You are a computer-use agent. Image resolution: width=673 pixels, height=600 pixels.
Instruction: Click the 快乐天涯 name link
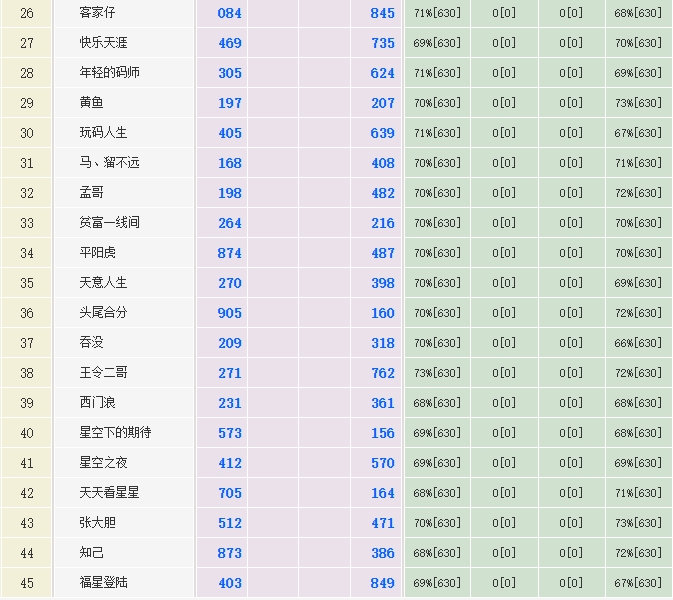point(104,43)
